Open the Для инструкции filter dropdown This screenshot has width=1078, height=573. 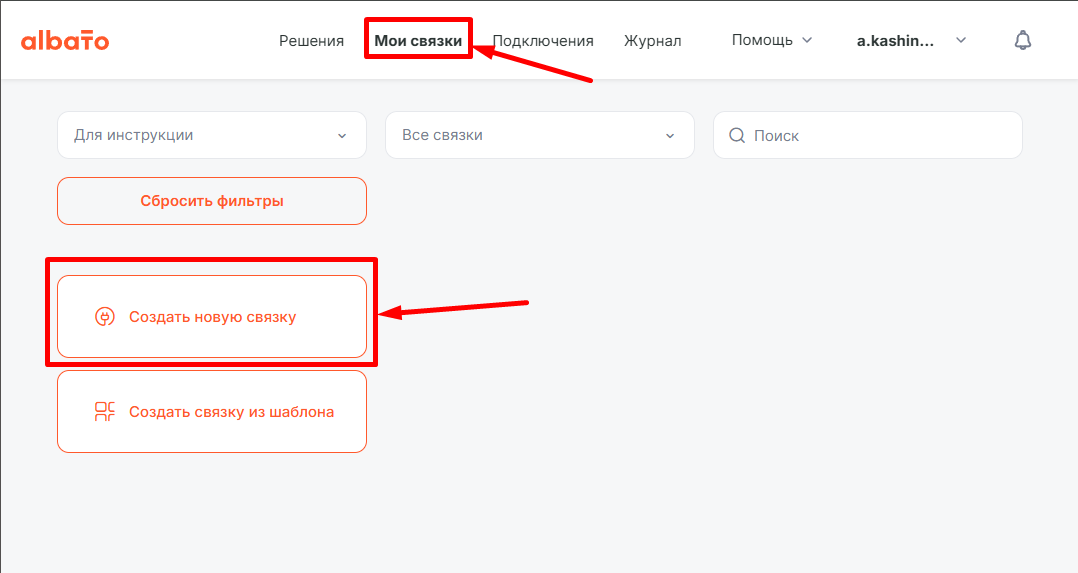pyautogui.click(x=200, y=135)
